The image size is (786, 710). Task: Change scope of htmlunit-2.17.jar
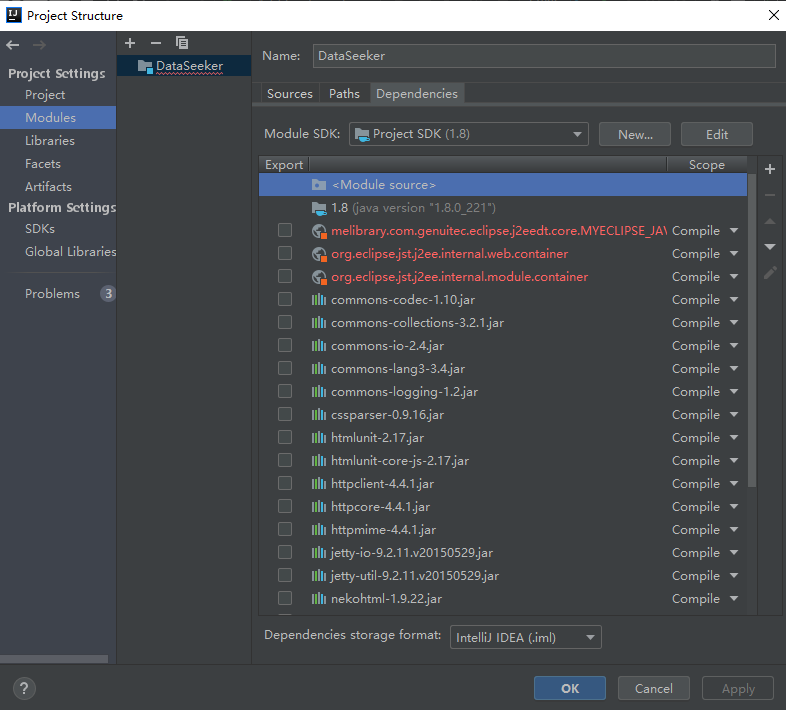click(x=734, y=438)
